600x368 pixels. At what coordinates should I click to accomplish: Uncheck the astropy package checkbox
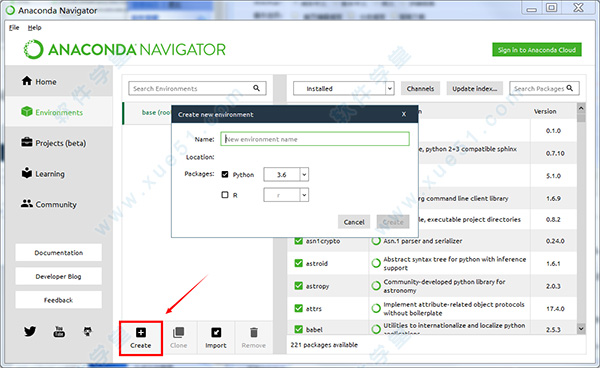pos(299,286)
